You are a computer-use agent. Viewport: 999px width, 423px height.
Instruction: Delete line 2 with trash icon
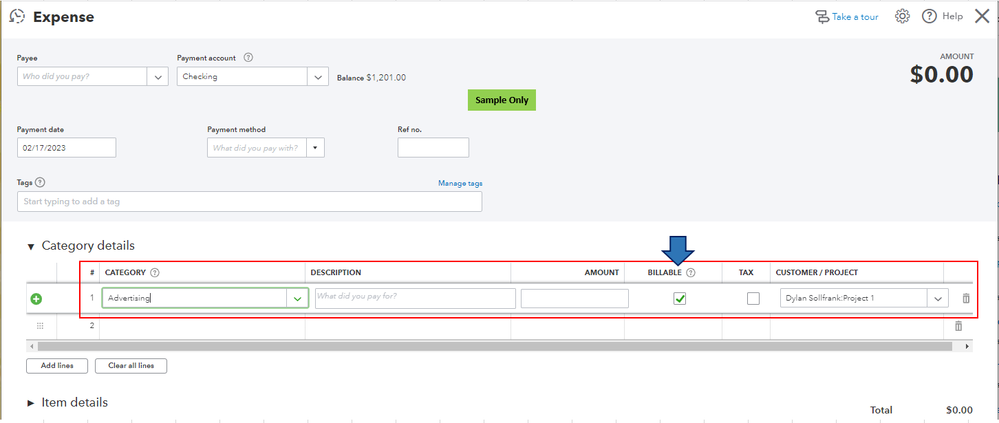click(x=958, y=326)
